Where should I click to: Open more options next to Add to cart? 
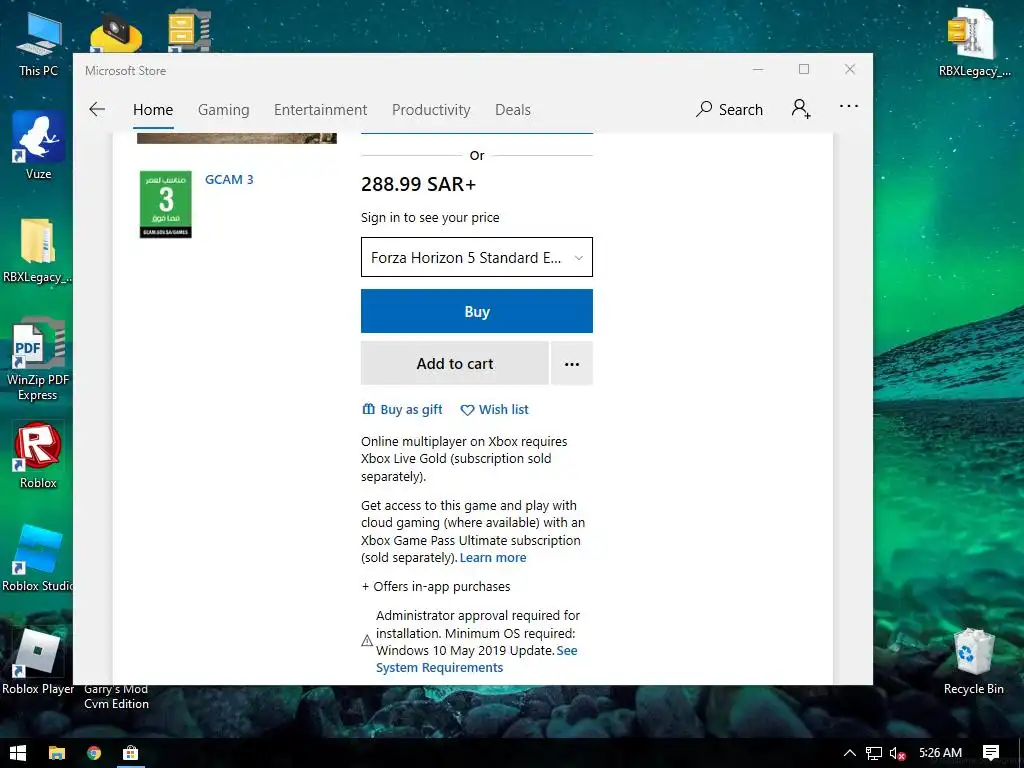571,364
